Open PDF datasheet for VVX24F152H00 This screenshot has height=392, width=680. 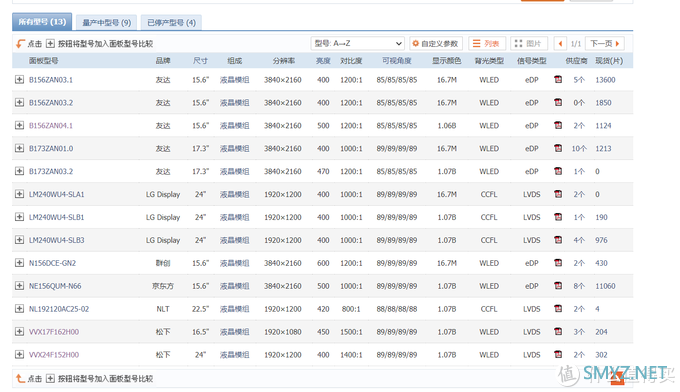tap(558, 354)
